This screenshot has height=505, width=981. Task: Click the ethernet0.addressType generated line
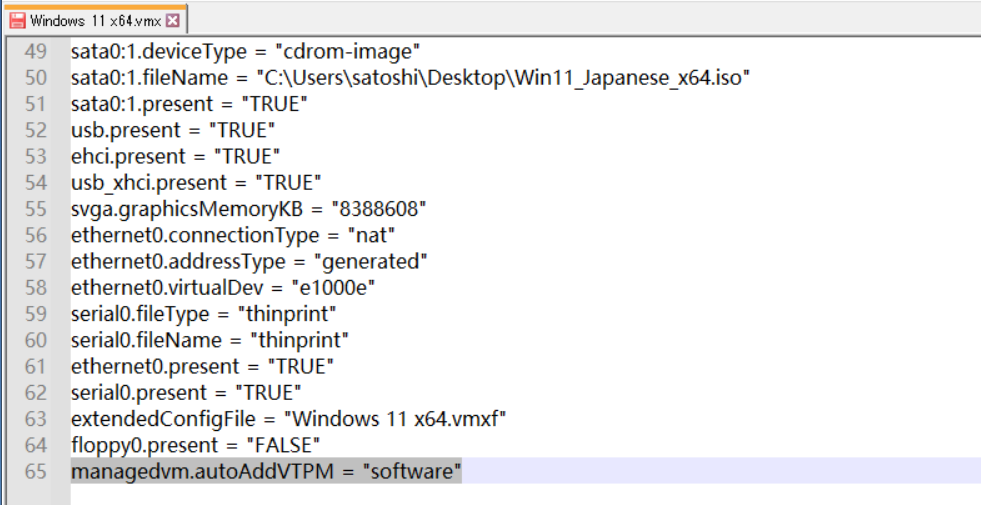point(249,262)
